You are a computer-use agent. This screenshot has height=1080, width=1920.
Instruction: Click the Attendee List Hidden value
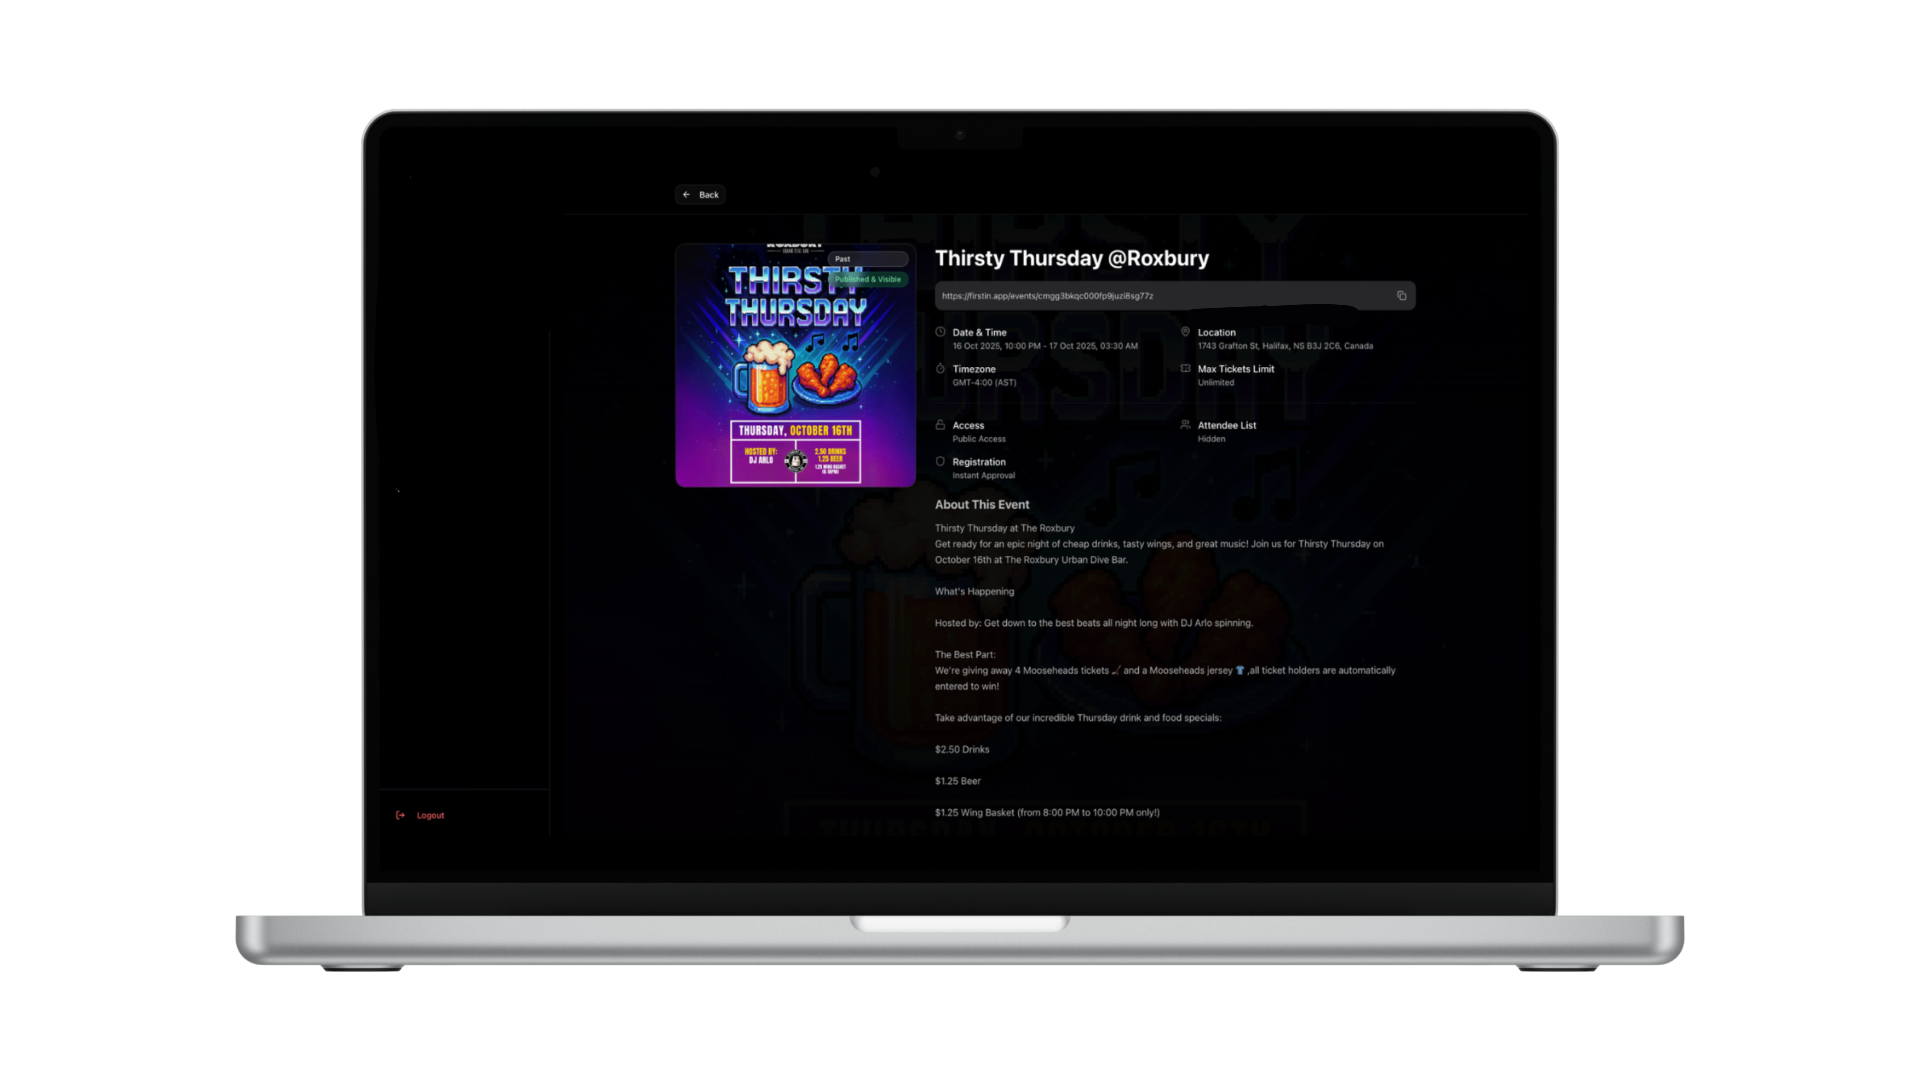1211,439
